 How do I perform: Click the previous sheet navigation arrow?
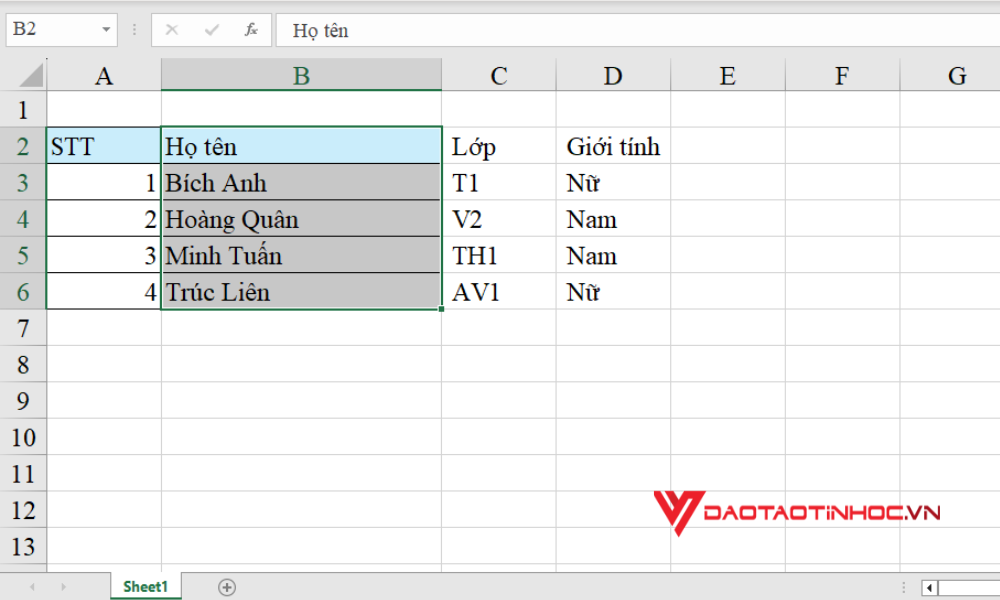click(32, 587)
